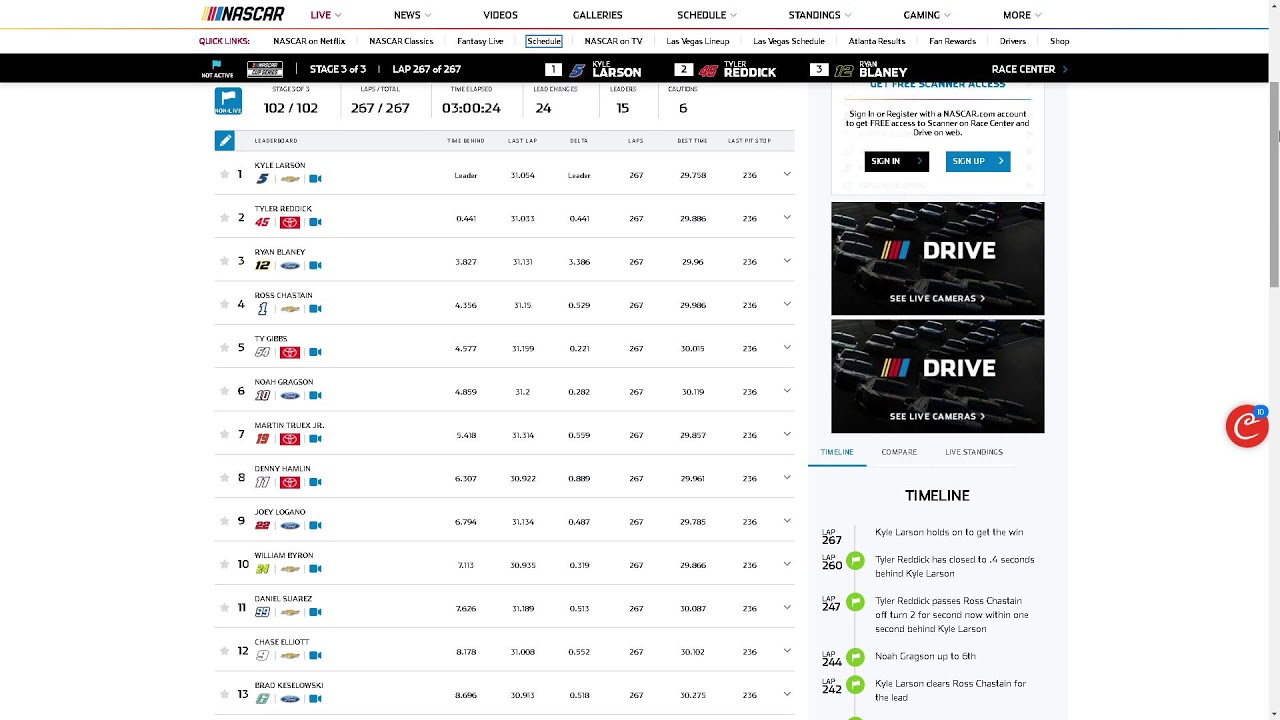Favorite Martin Truex Jr. with the star
This screenshot has height=720, width=1280.
[x=224, y=434]
